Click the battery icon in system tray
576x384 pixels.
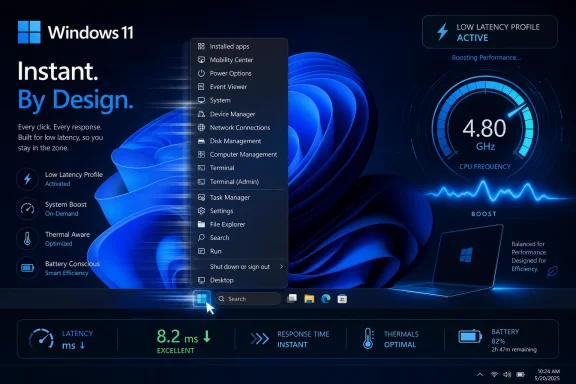521,374
